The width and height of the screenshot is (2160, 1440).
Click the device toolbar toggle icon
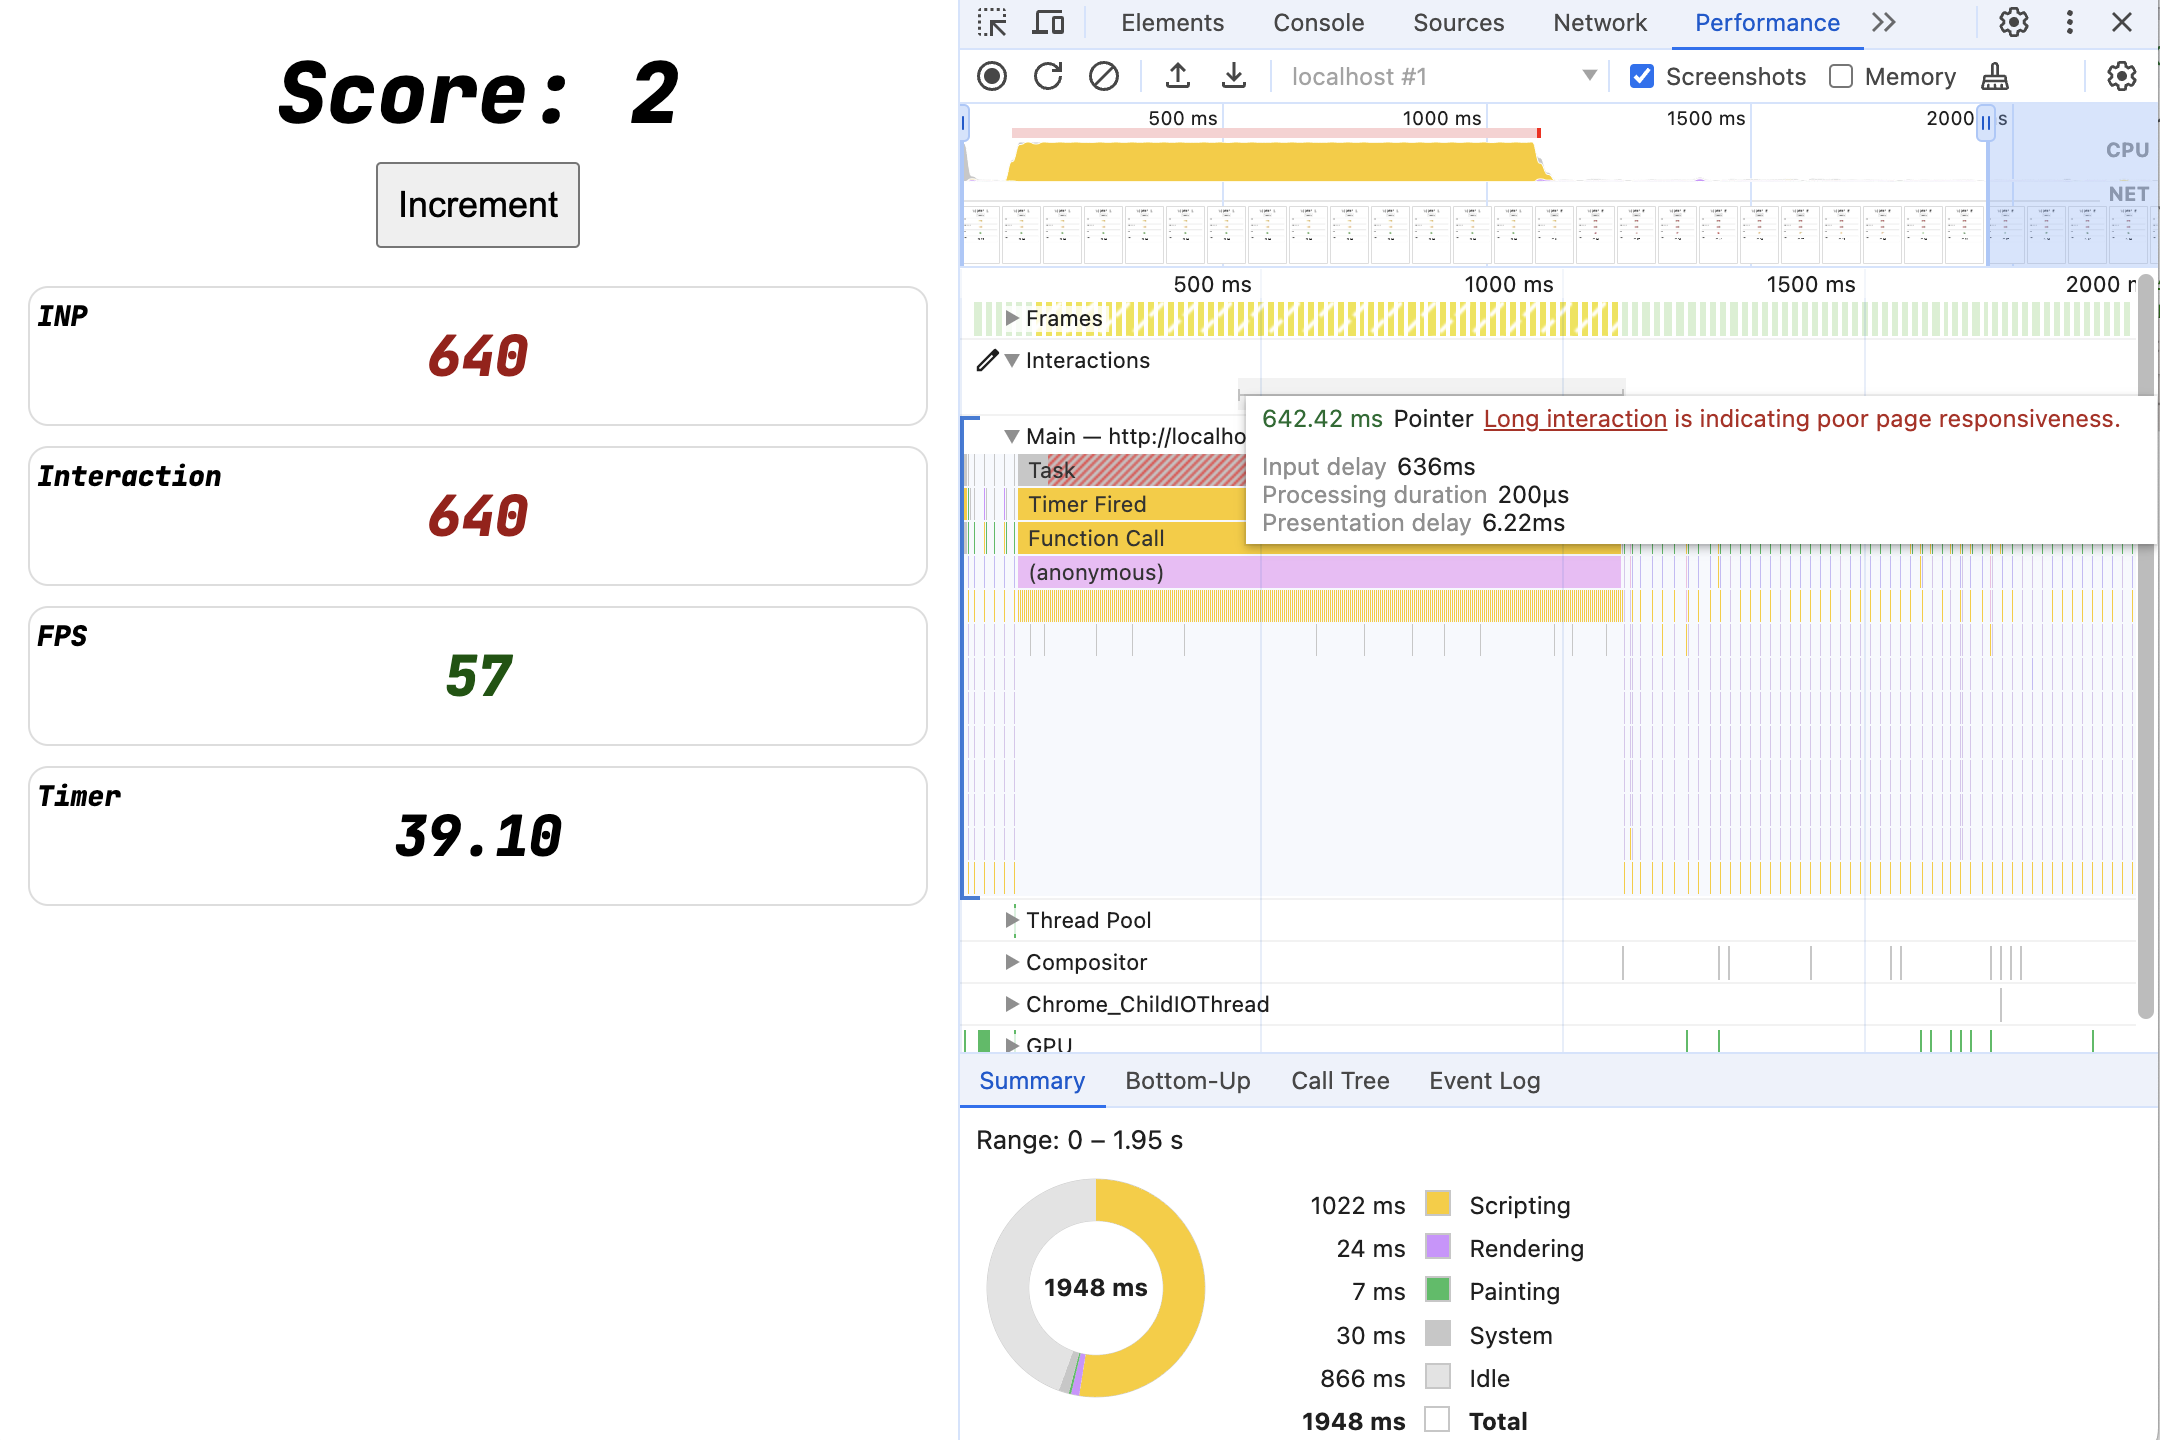(1045, 24)
